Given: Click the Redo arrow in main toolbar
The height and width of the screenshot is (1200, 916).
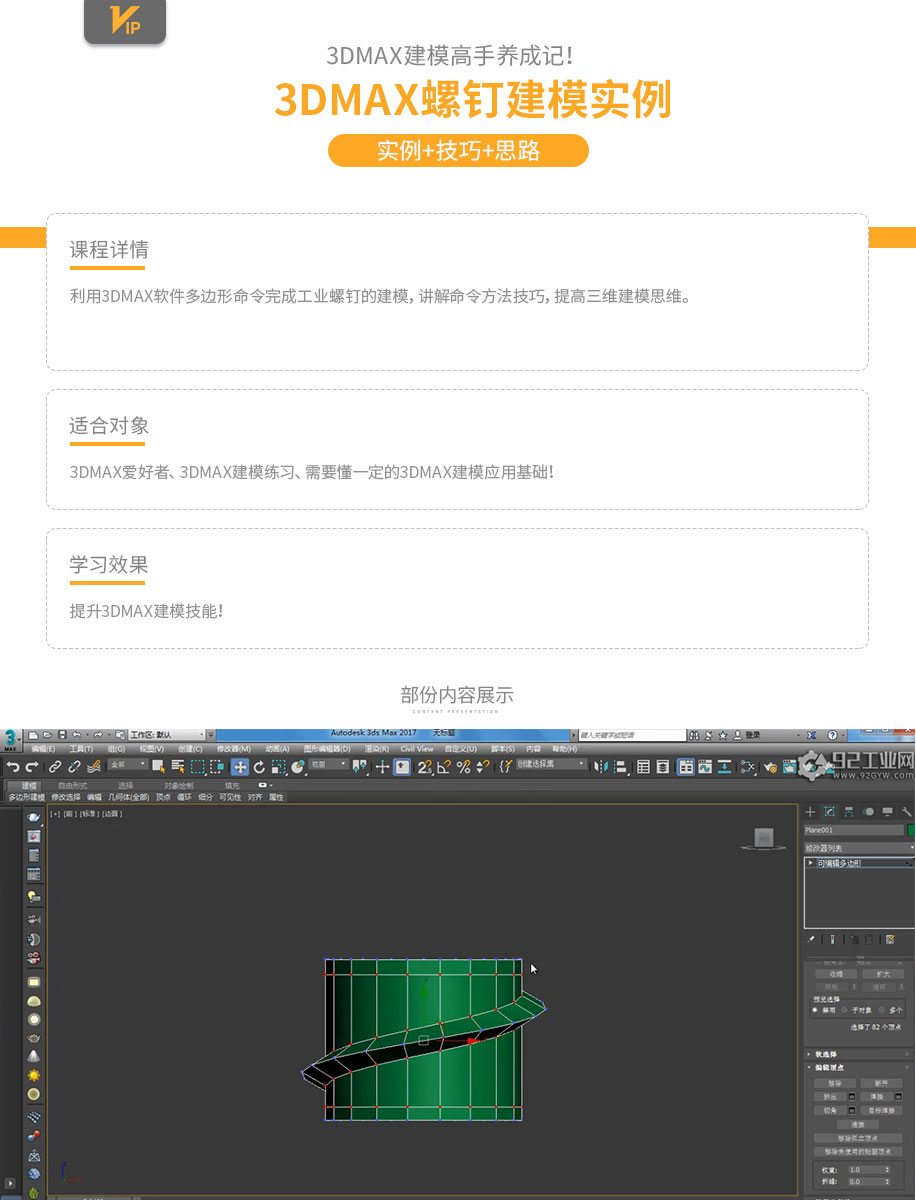Looking at the screenshot, I should point(32,767).
